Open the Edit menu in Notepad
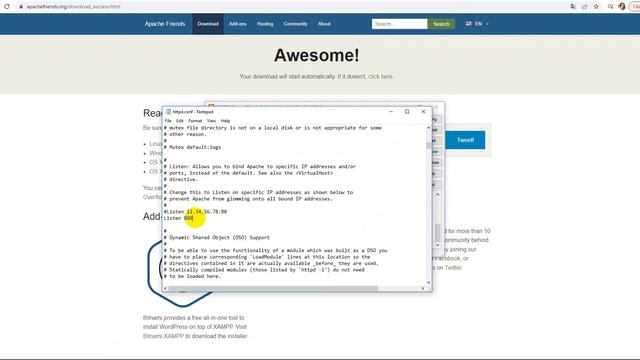The width and height of the screenshot is (640, 360). click(x=180, y=121)
